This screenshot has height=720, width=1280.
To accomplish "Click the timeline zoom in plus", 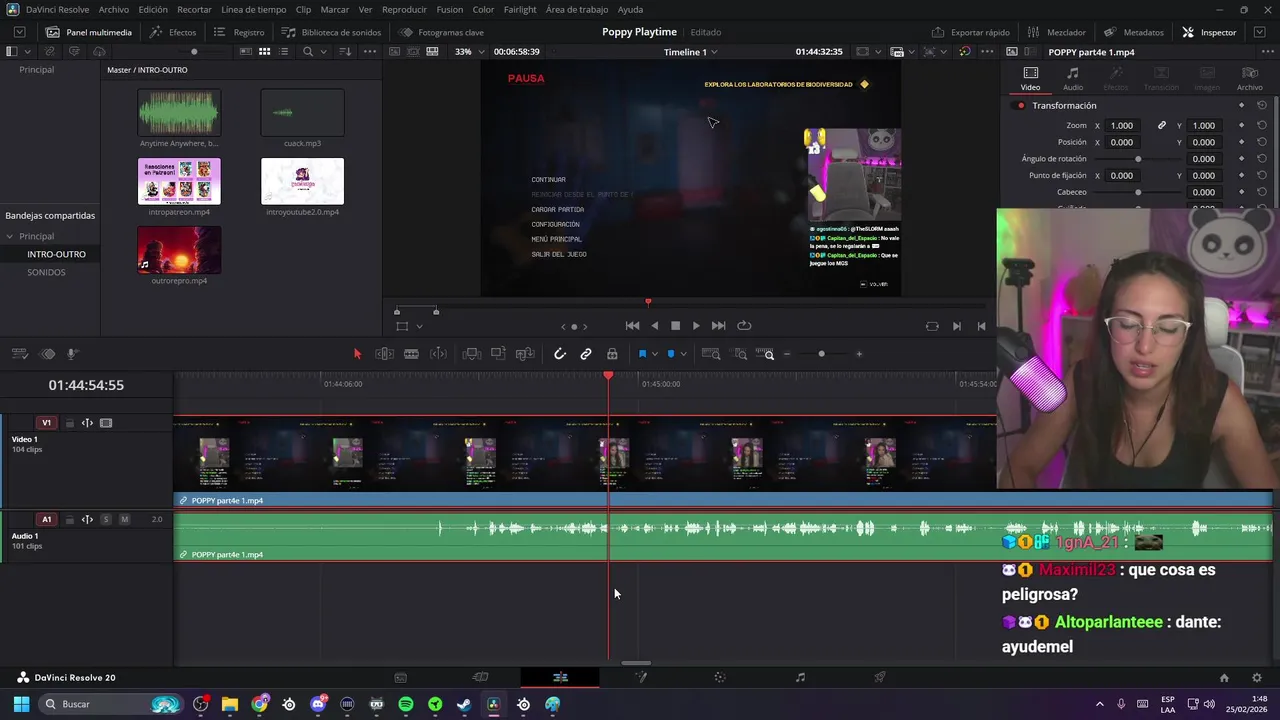I will point(858,354).
